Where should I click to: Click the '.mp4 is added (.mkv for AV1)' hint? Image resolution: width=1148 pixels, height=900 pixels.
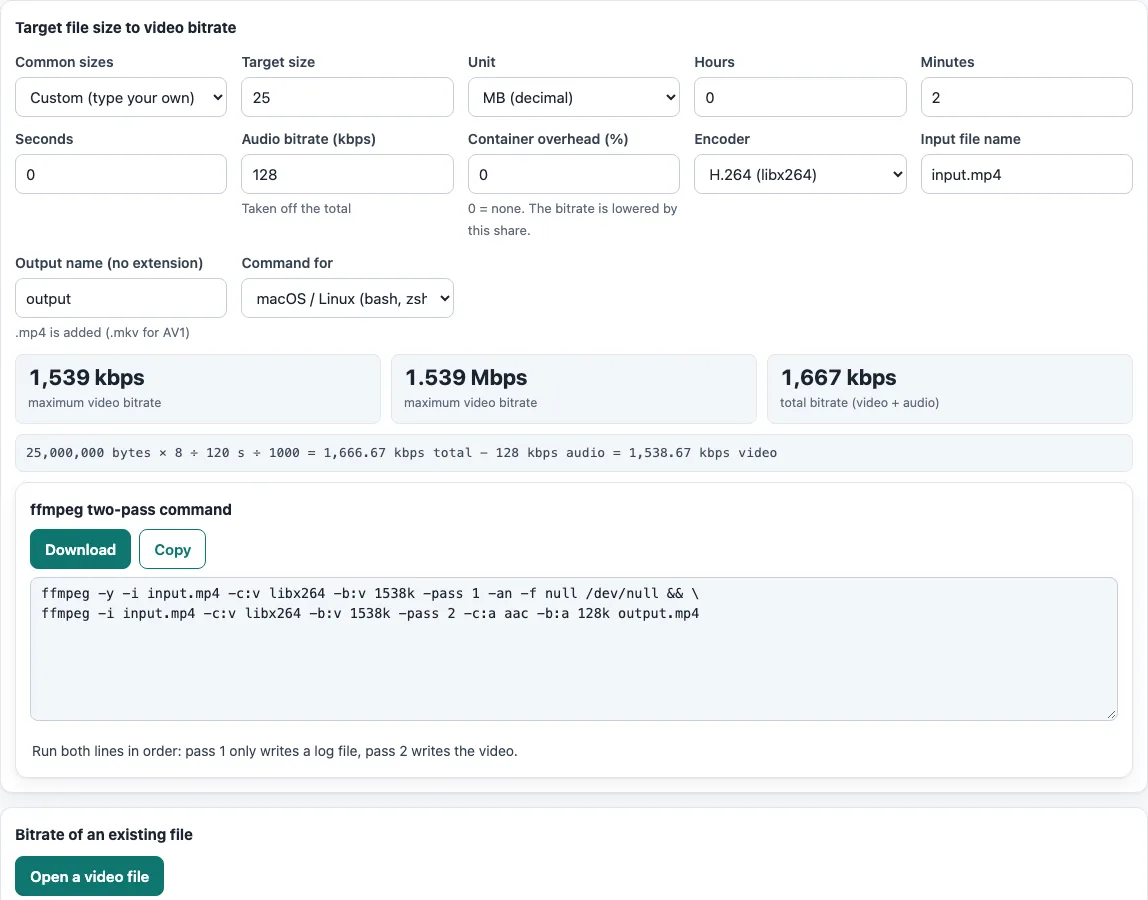102,332
